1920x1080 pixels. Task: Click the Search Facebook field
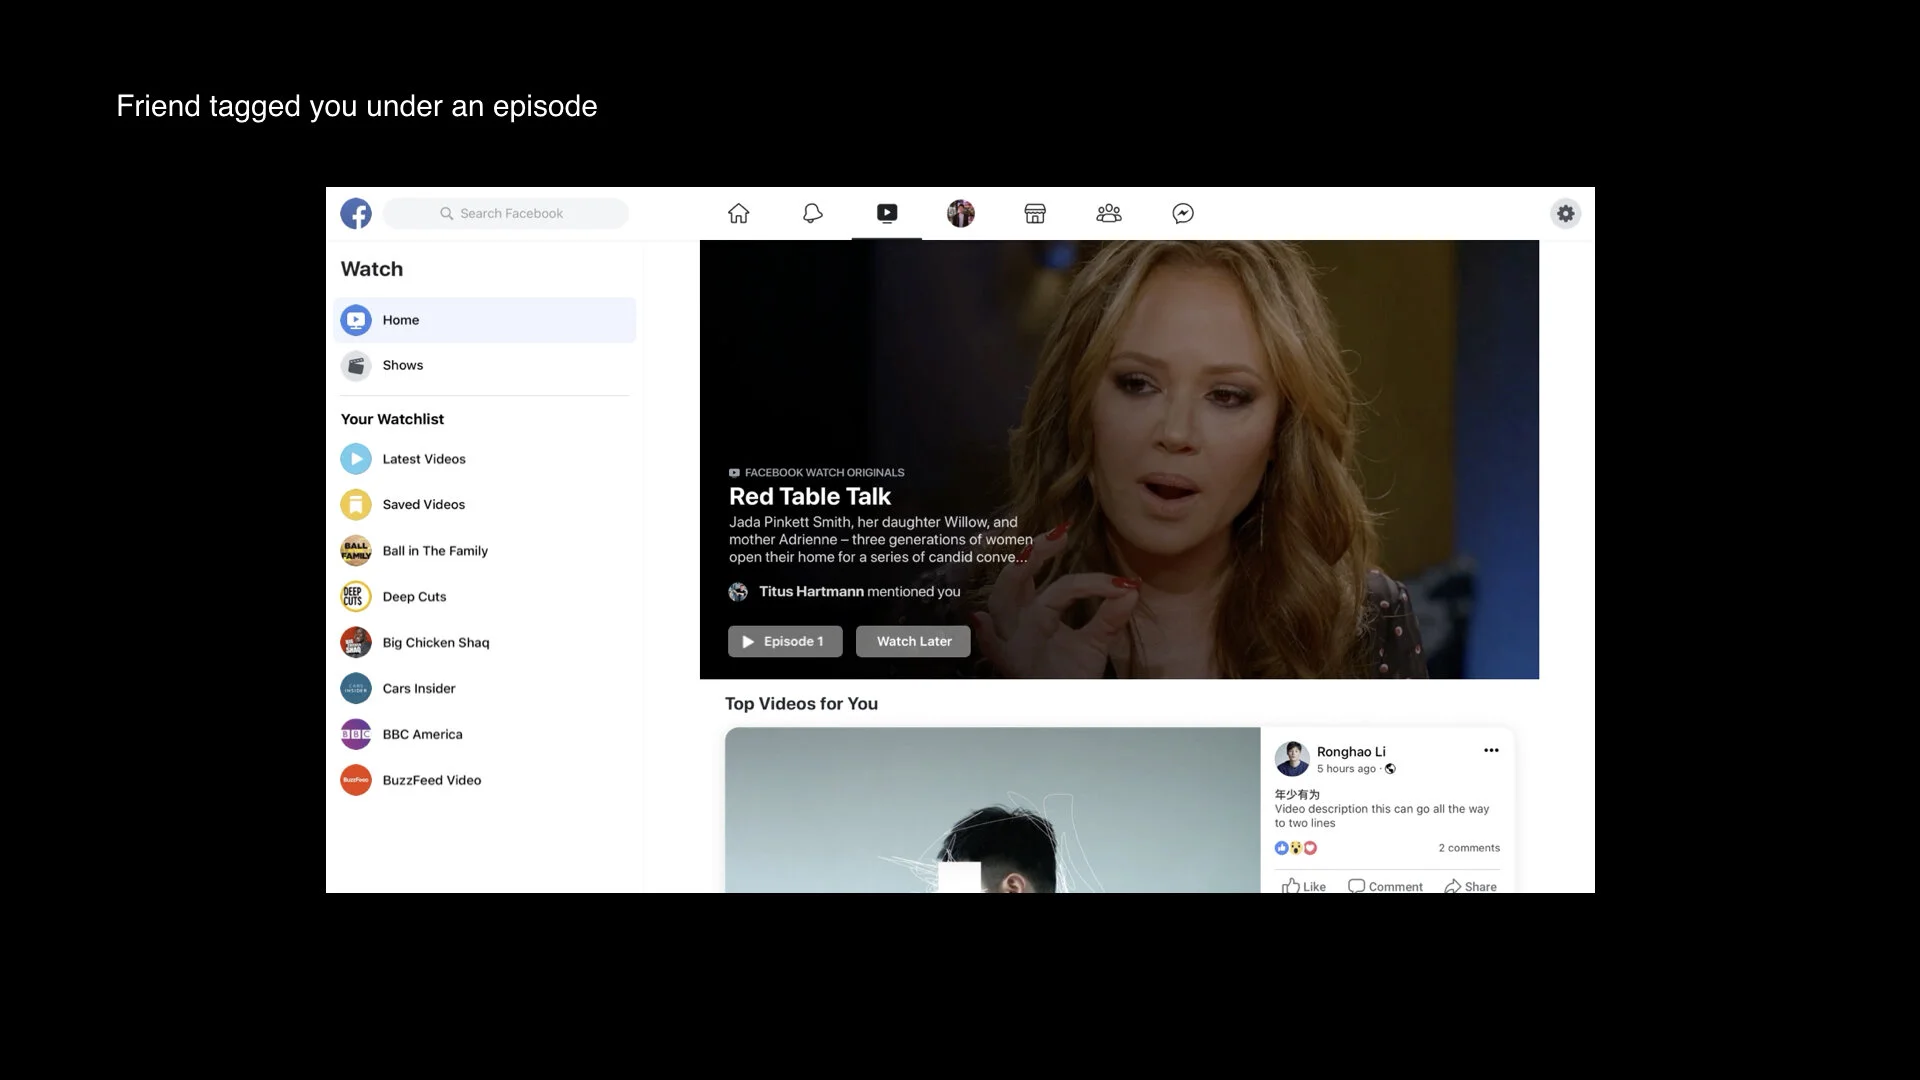click(506, 213)
